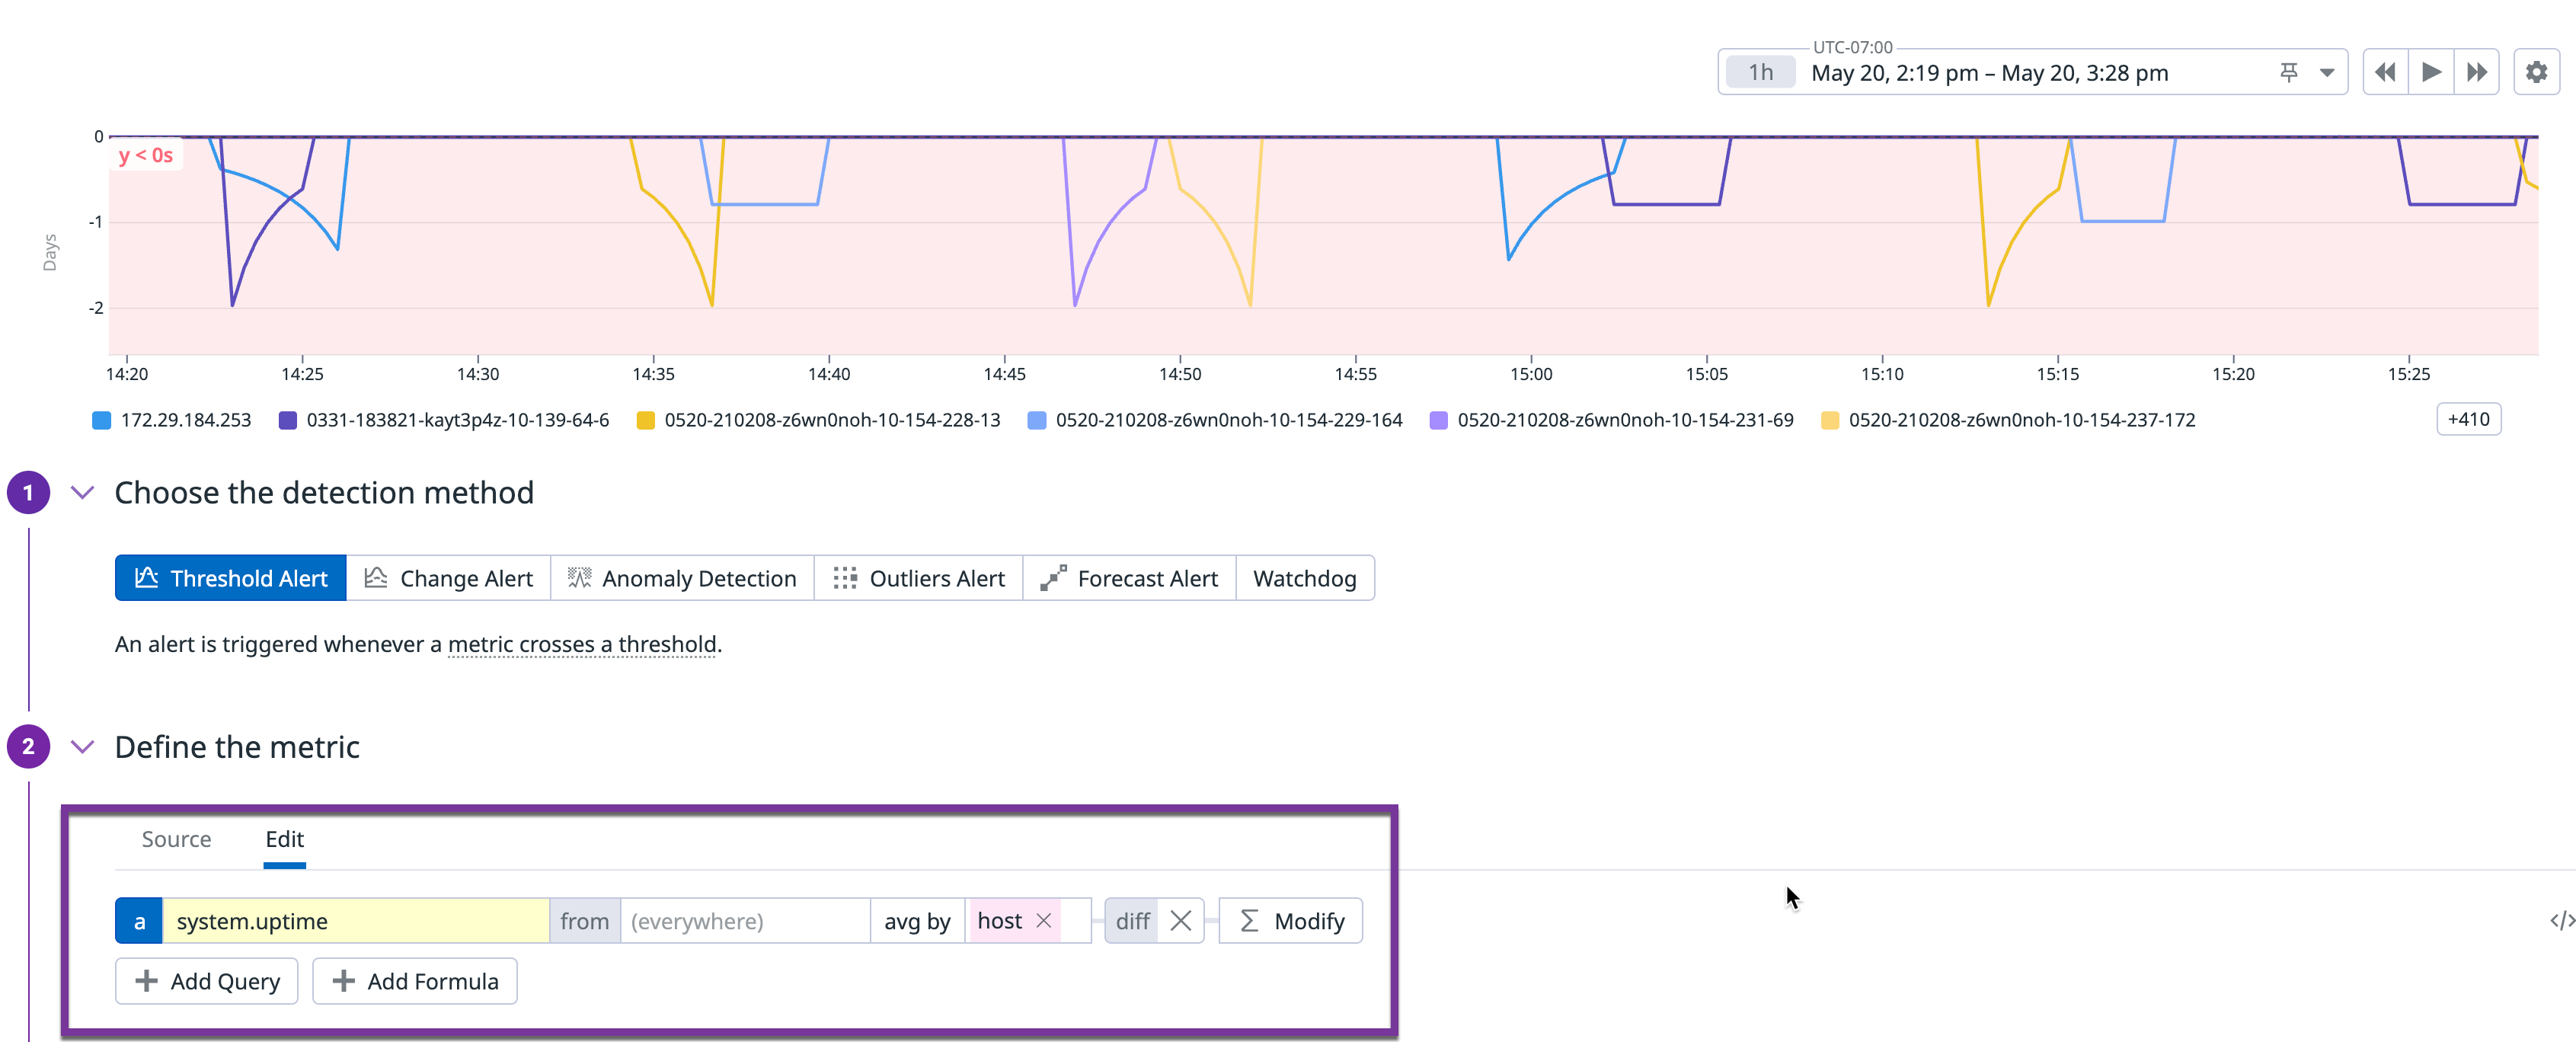Open the time range dropdown arrow

[x=2327, y=72]
